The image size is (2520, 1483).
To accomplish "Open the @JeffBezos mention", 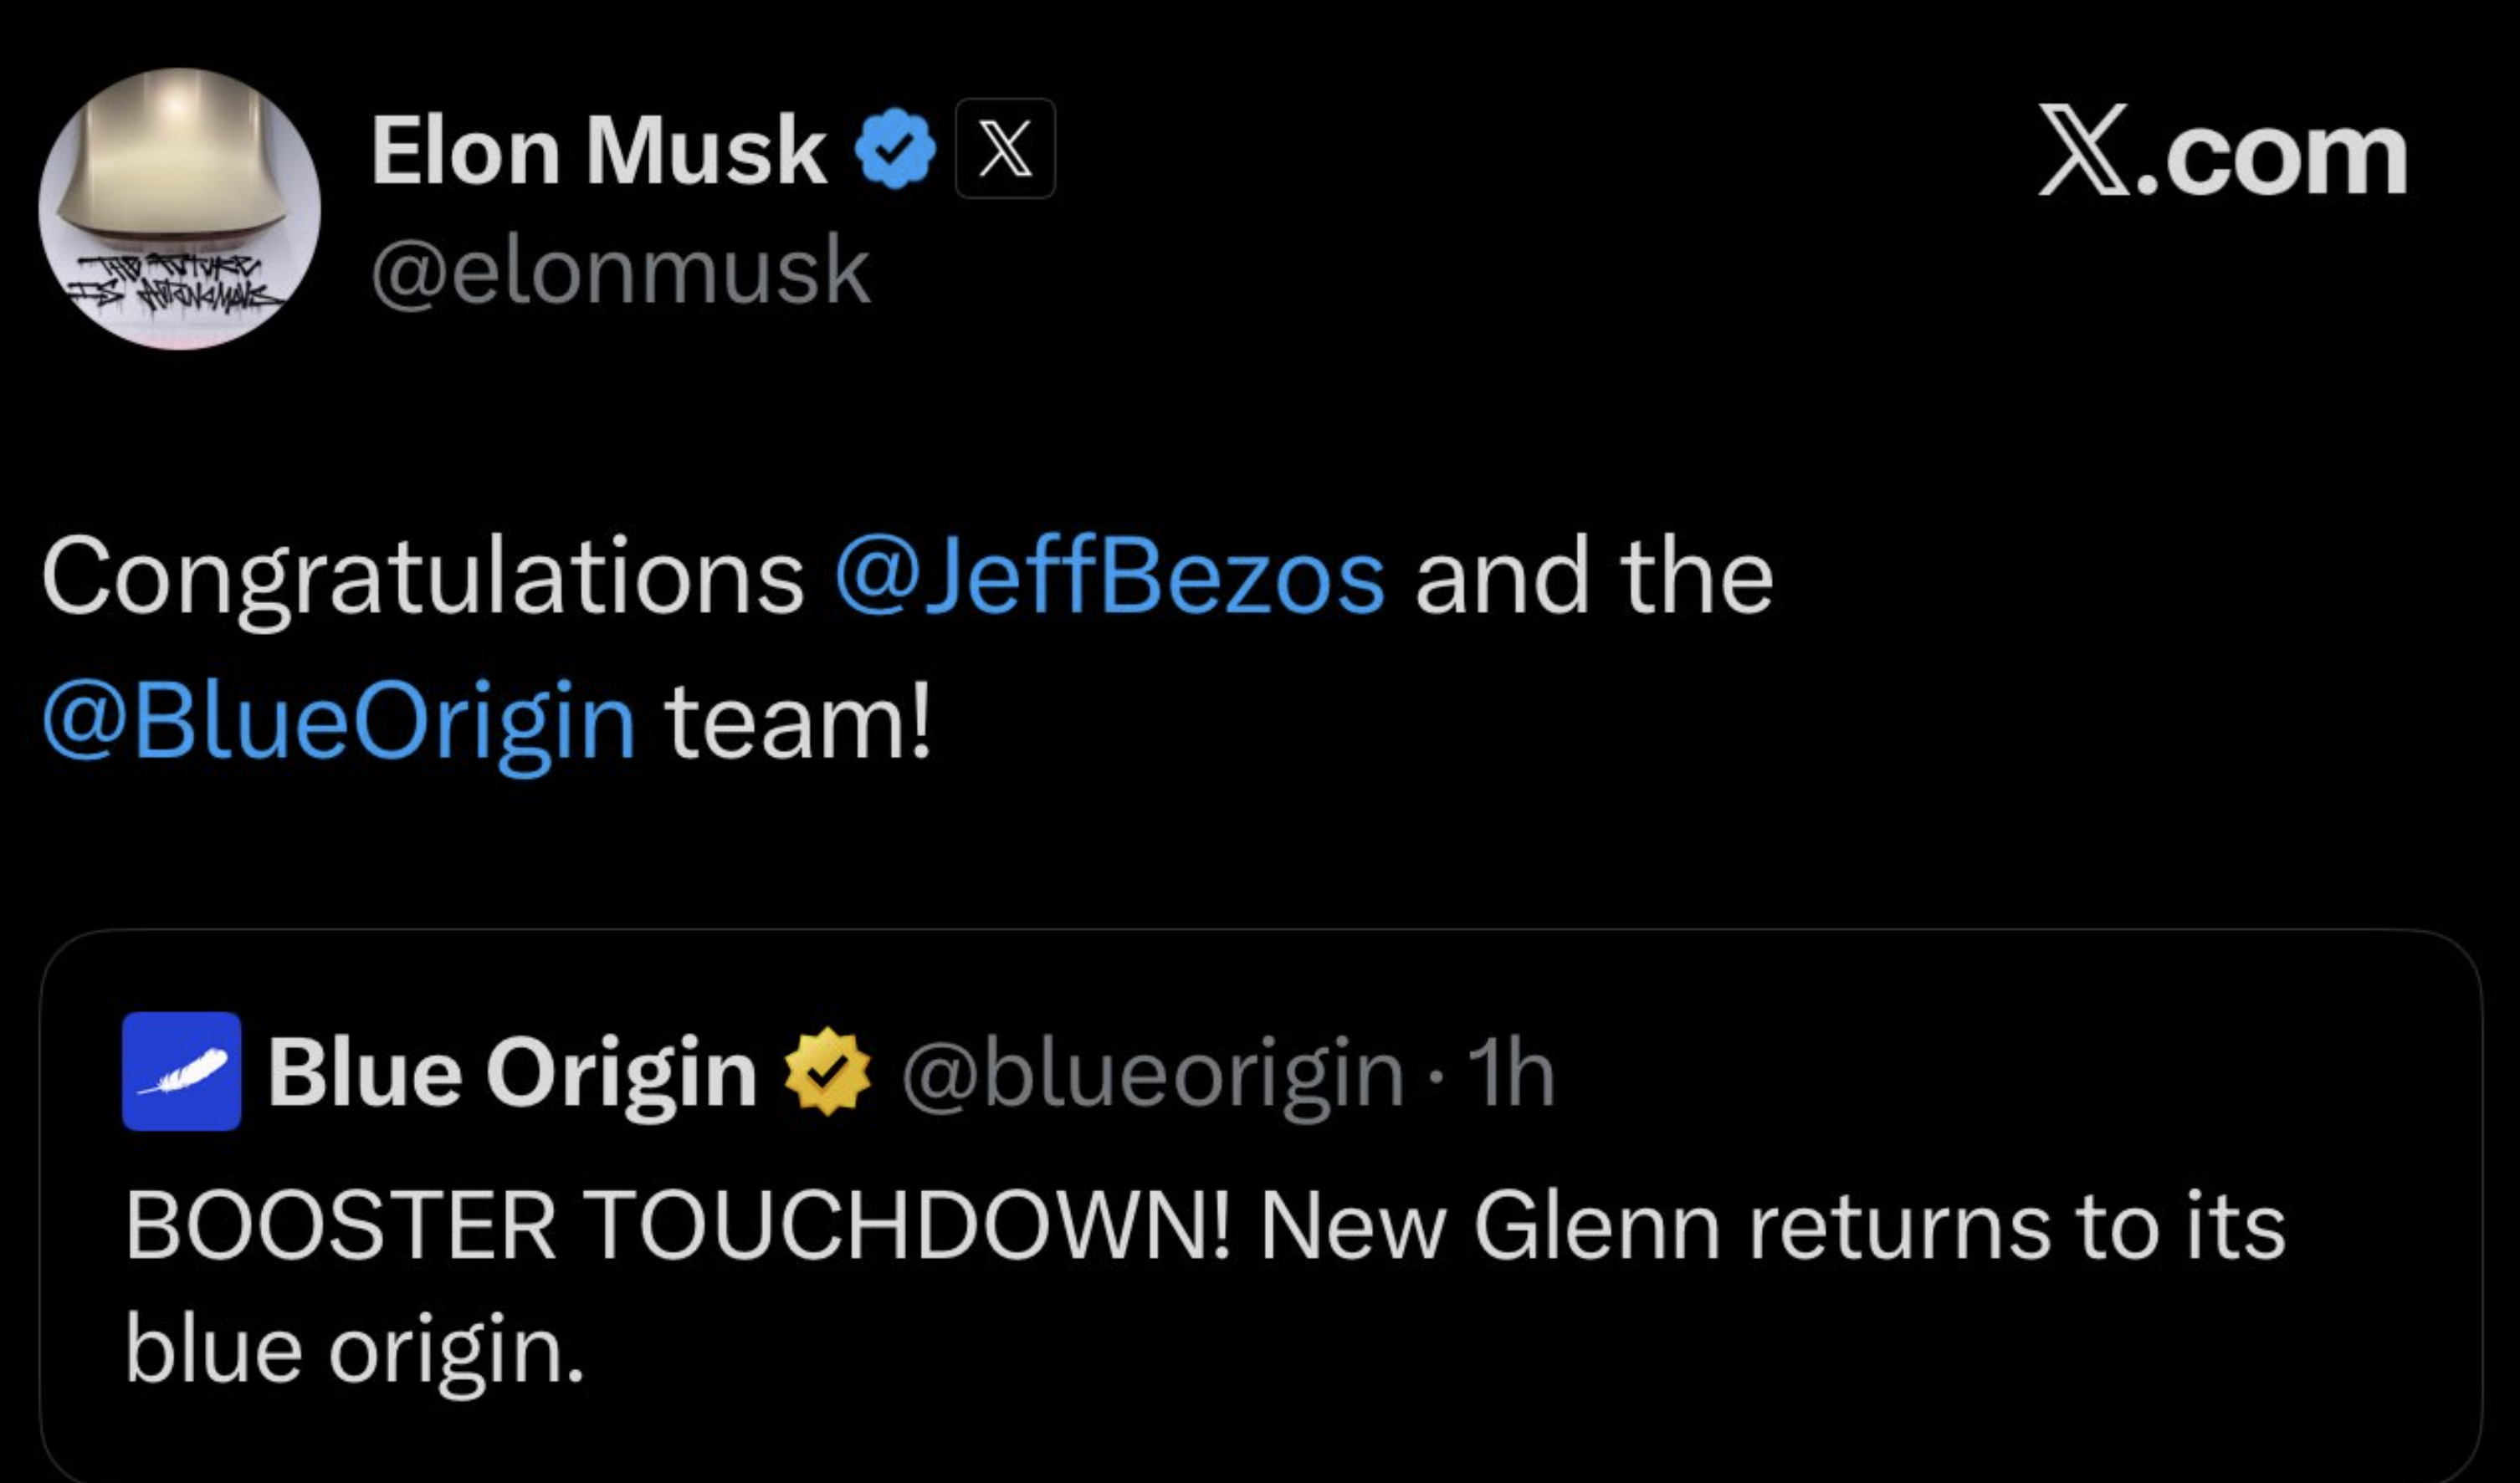I will pos(1109,577).
